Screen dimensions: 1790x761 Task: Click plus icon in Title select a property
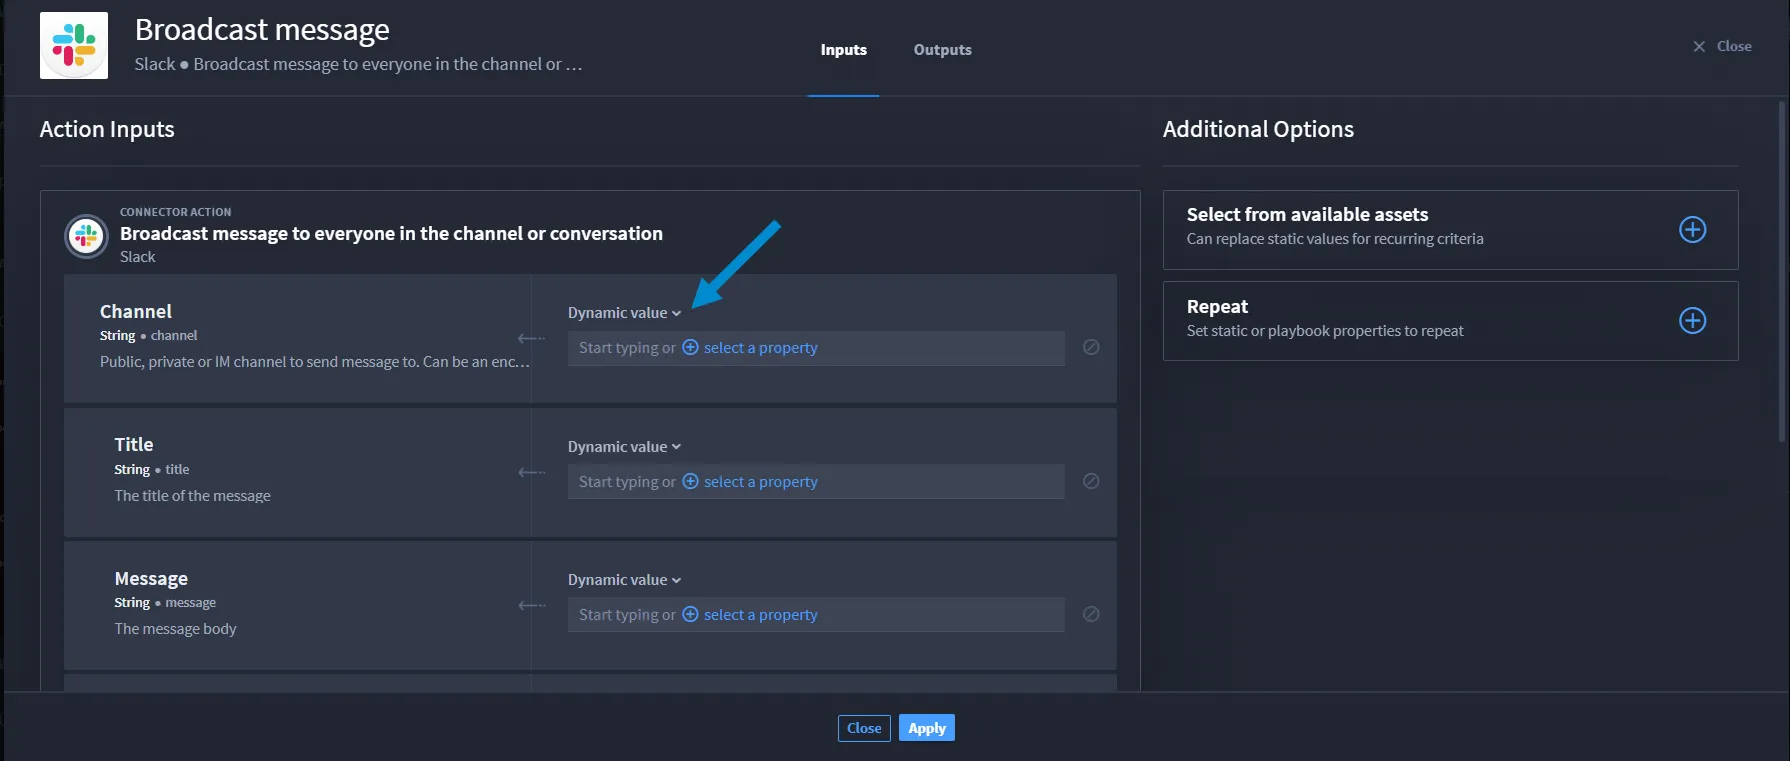pos(690,481)
